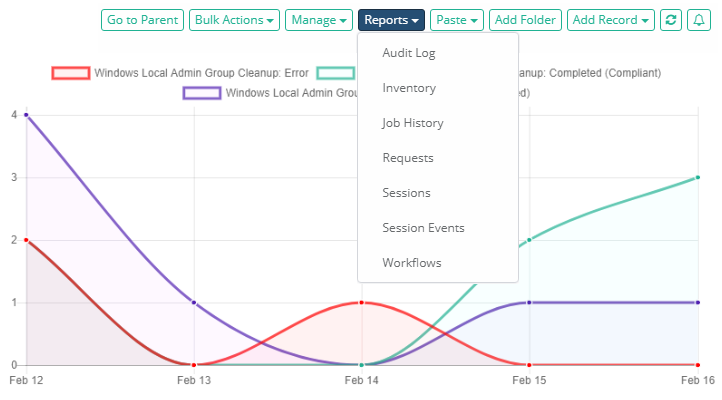722x400 pixels.
Task: Open the Job History report
Action: pos(412,123)
